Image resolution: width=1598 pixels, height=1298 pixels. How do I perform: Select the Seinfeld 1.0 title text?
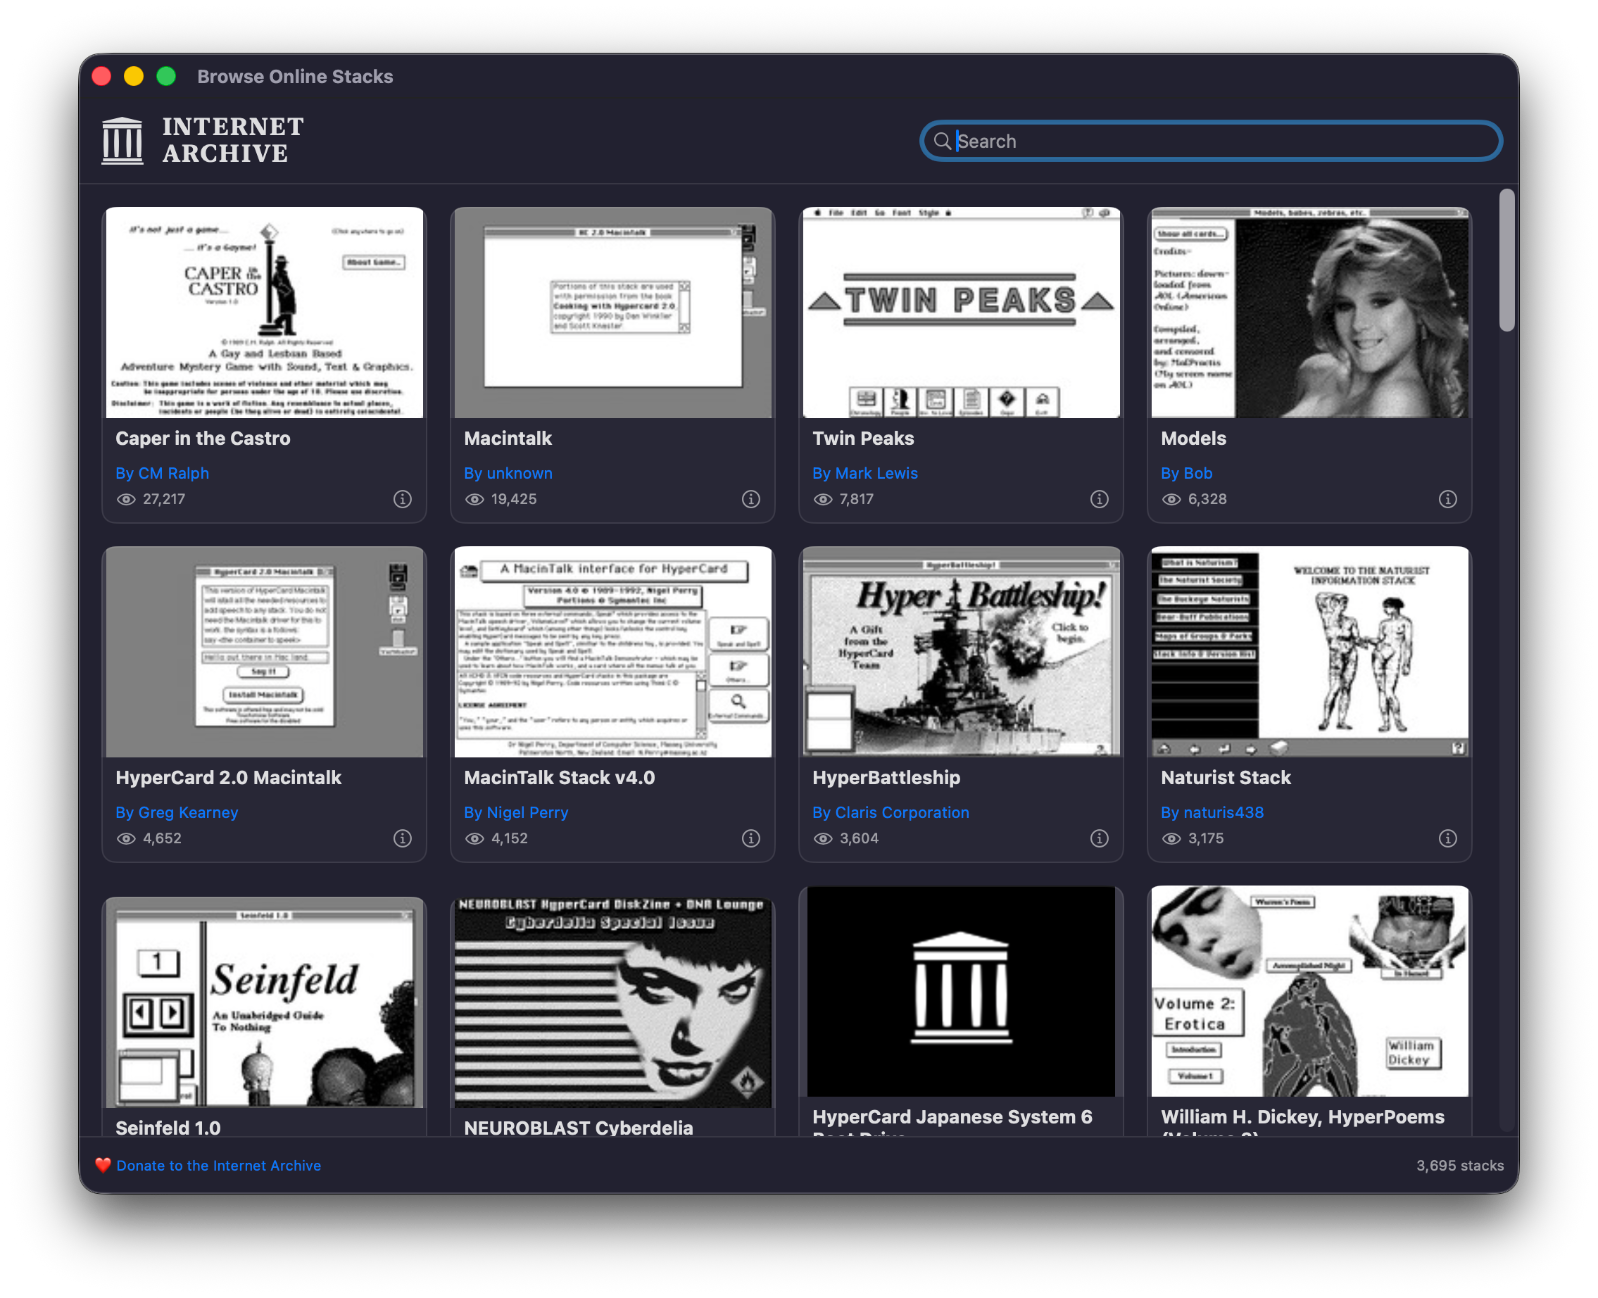(x=168, y=1128)
